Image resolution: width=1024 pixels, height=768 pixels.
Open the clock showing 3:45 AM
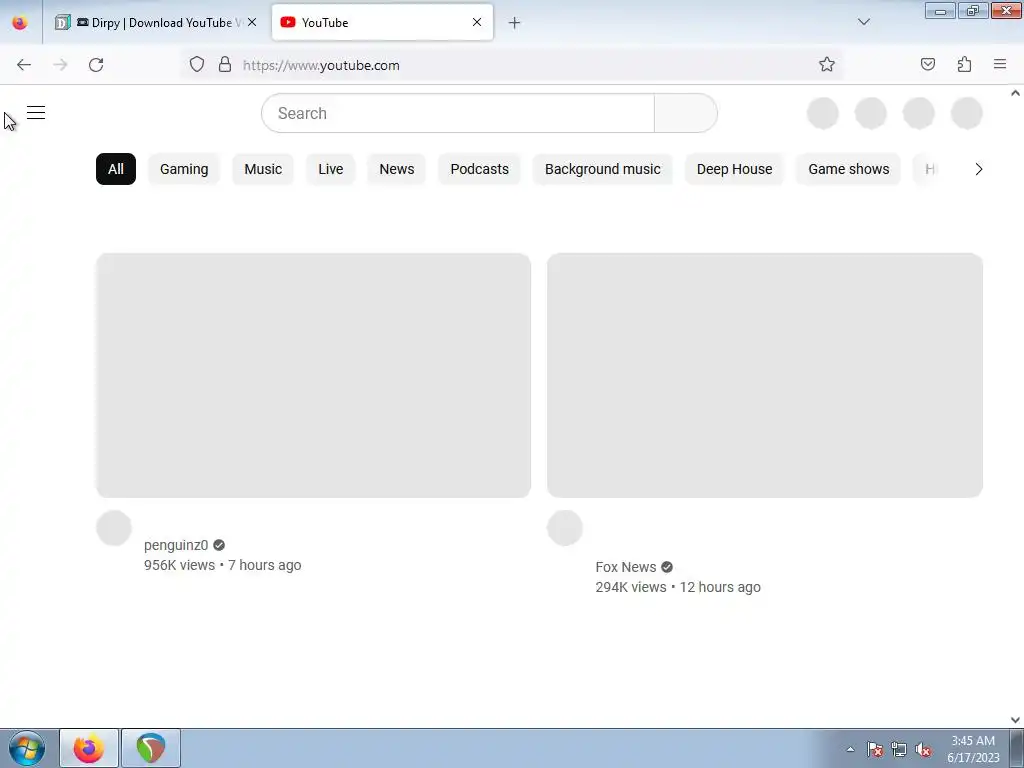click(973, 749)
